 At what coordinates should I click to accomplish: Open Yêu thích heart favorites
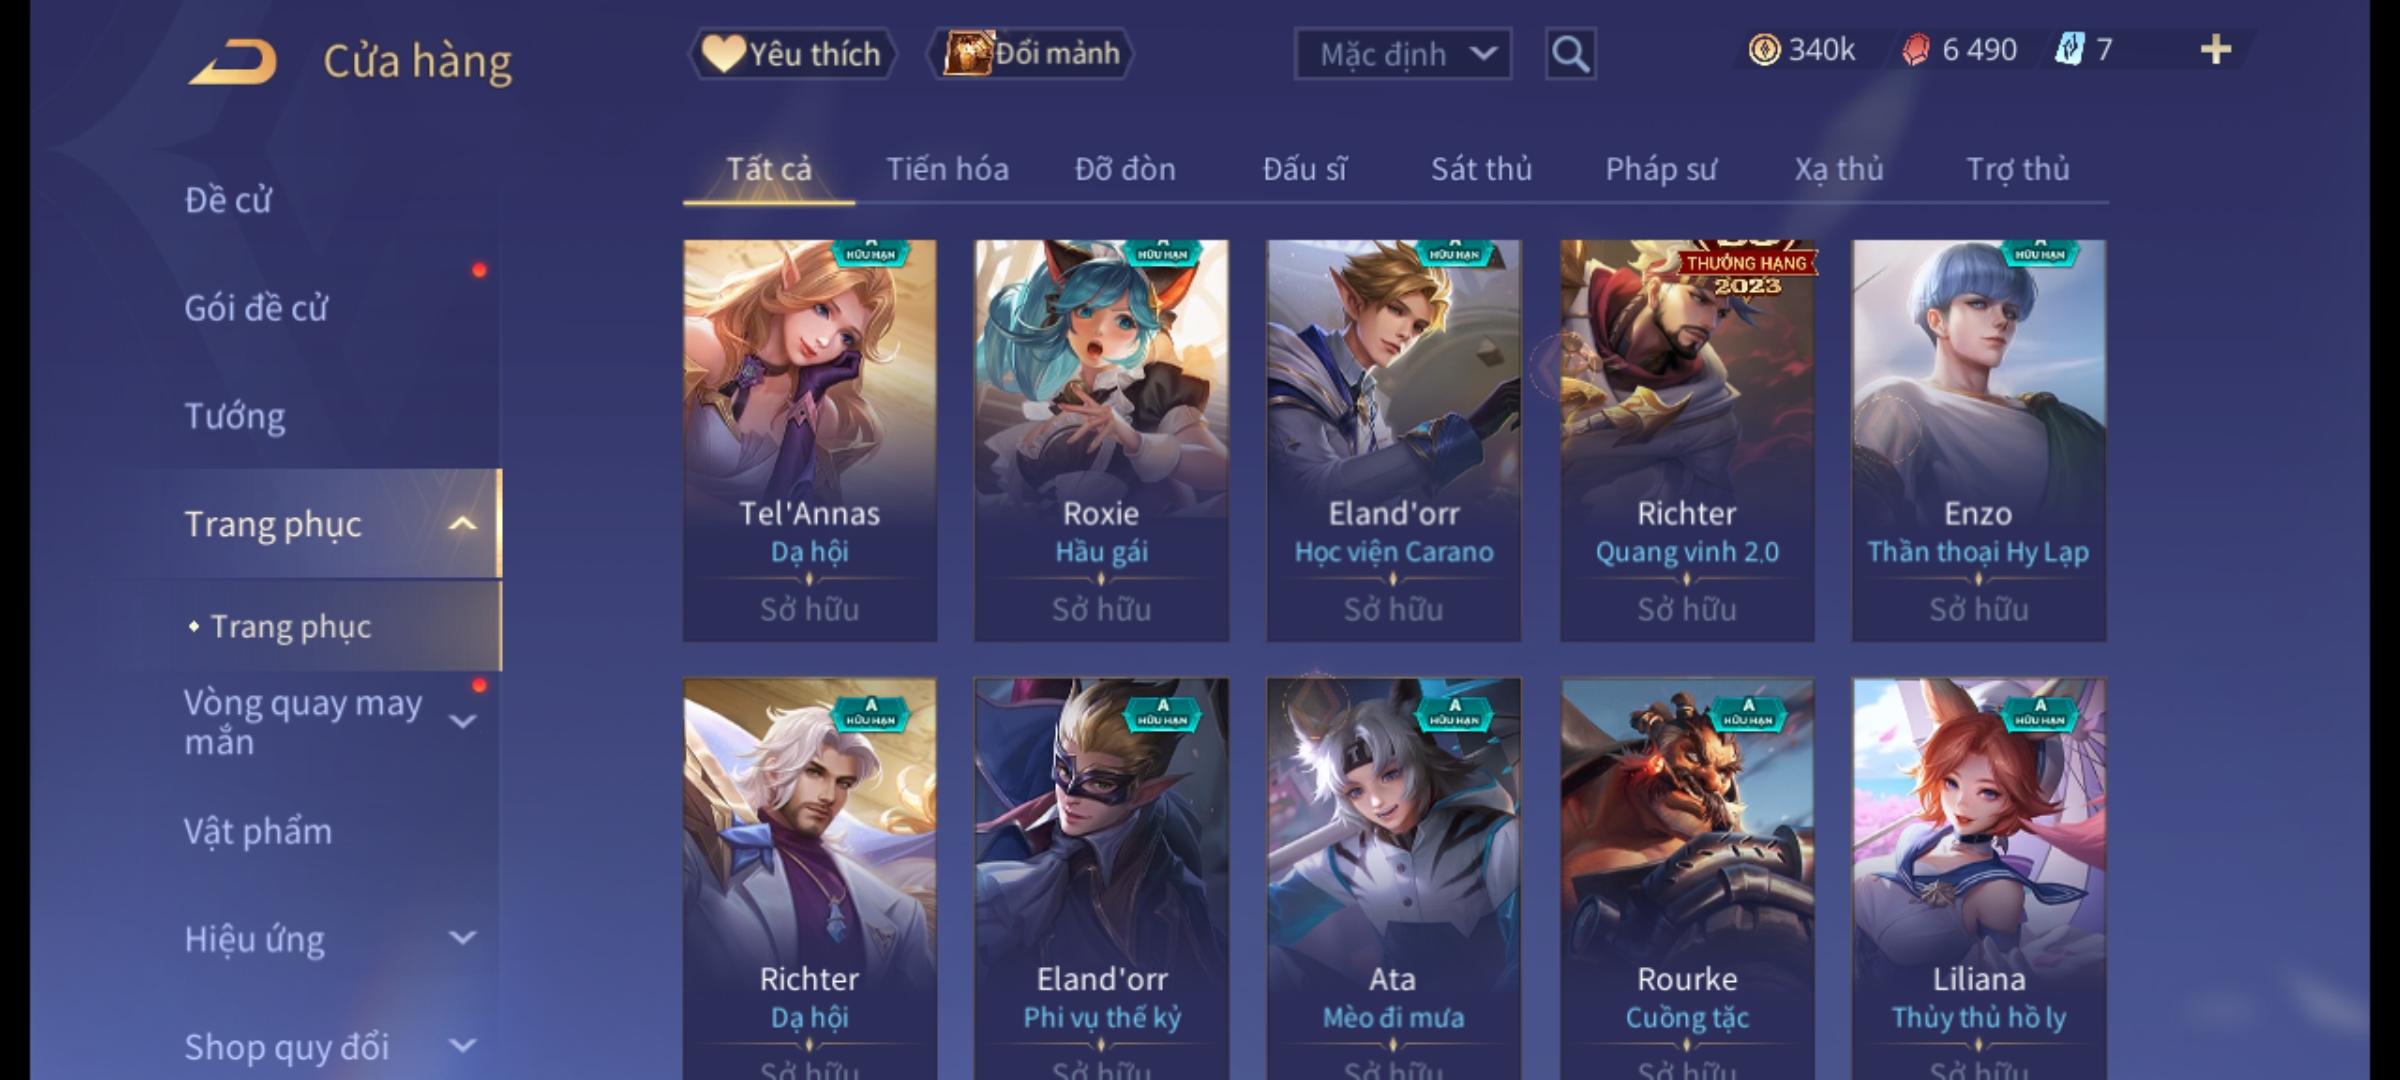click(x=792, y=54)
